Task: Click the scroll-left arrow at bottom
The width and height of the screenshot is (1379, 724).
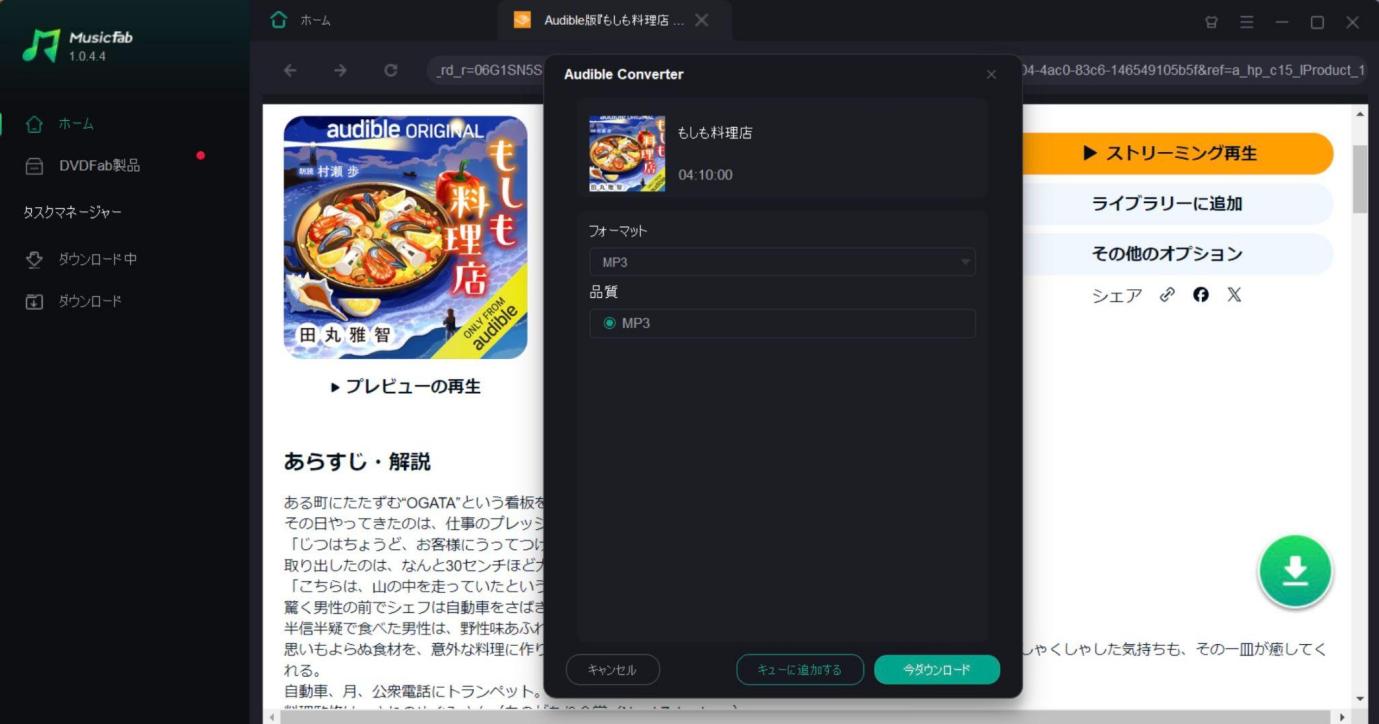Action: point(270,717)
